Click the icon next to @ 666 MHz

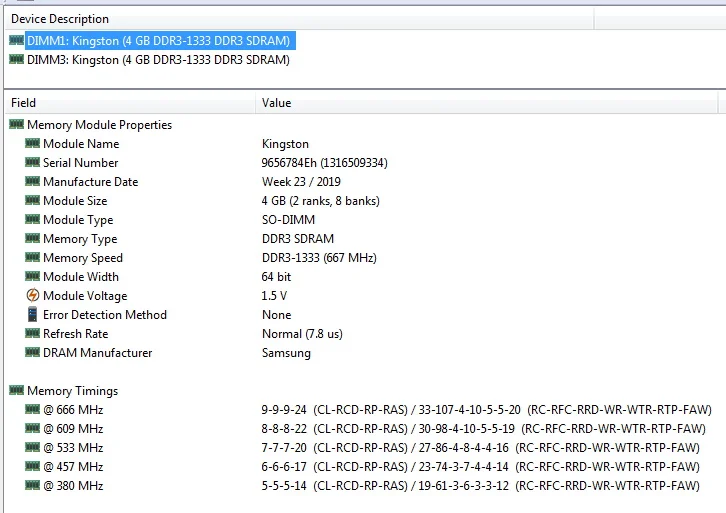32,409
